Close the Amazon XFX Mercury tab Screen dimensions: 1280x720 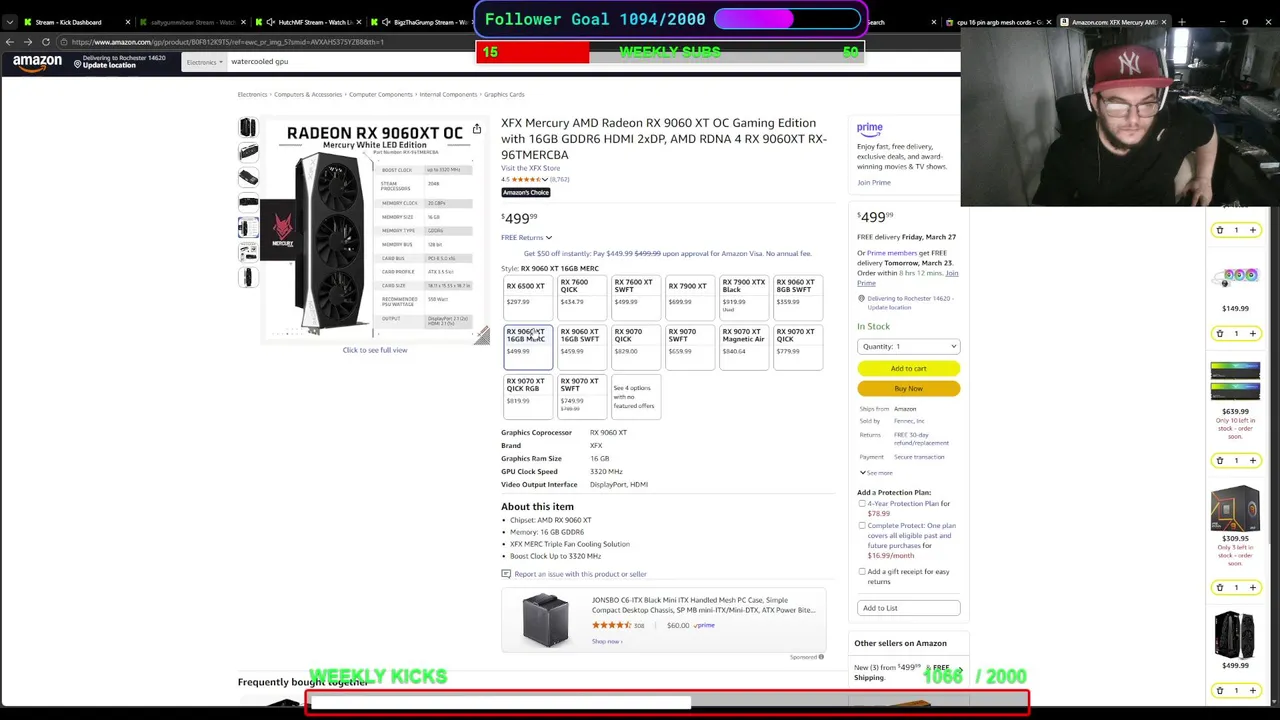pos(1163,22)
